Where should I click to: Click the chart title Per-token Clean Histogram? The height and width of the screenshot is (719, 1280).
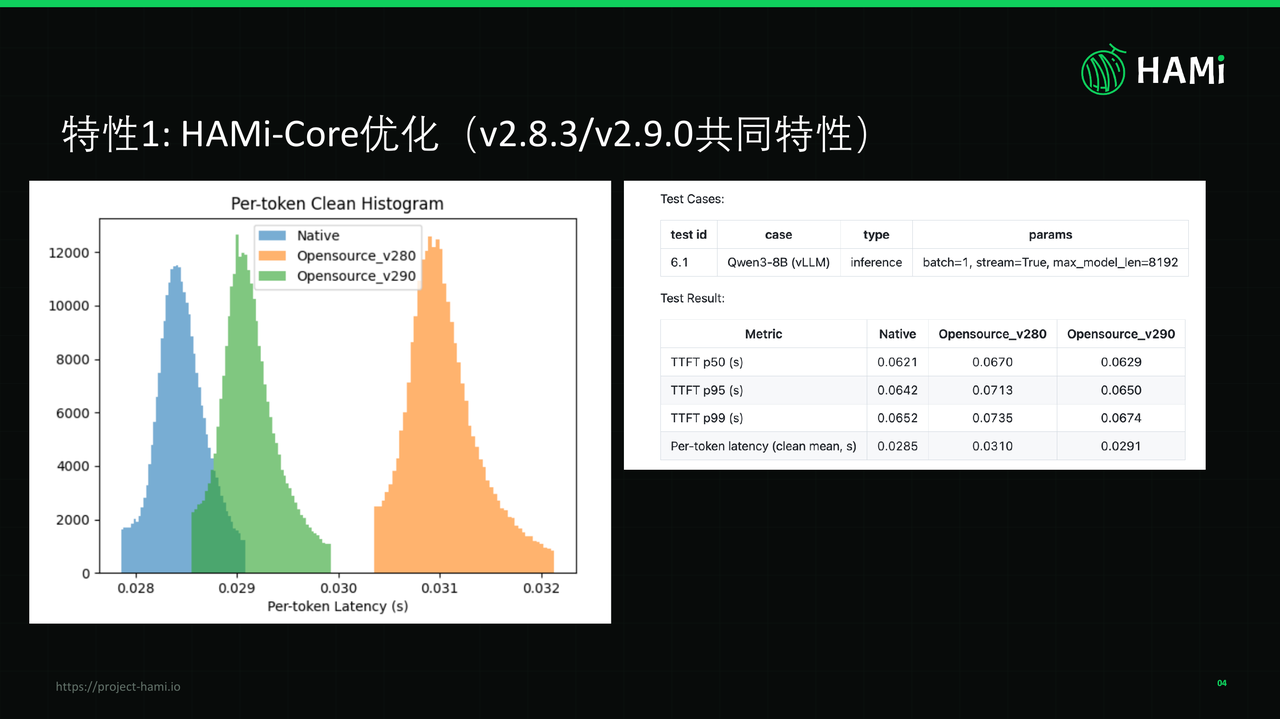click(x=337, y=203)
